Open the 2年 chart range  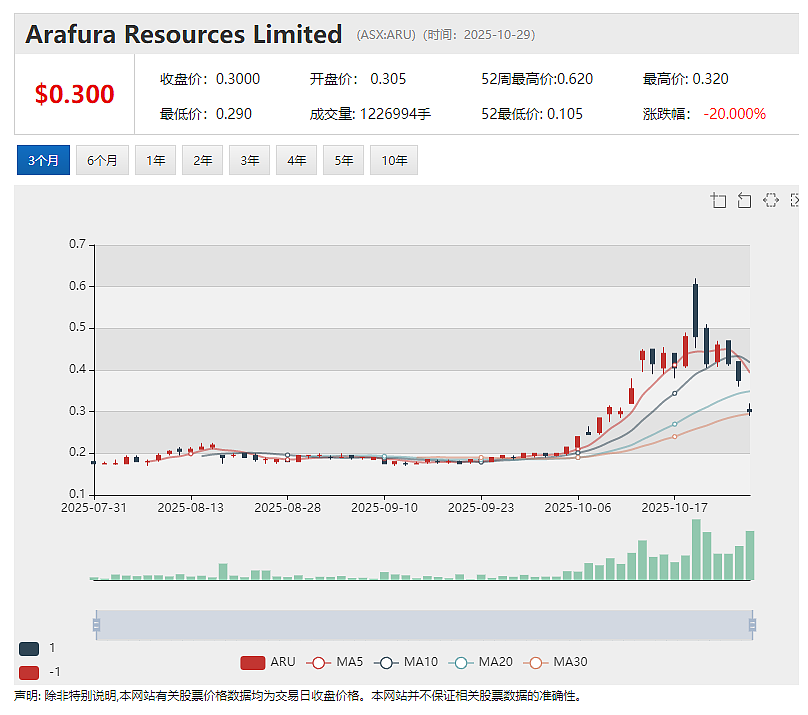(x=203, y=160)
